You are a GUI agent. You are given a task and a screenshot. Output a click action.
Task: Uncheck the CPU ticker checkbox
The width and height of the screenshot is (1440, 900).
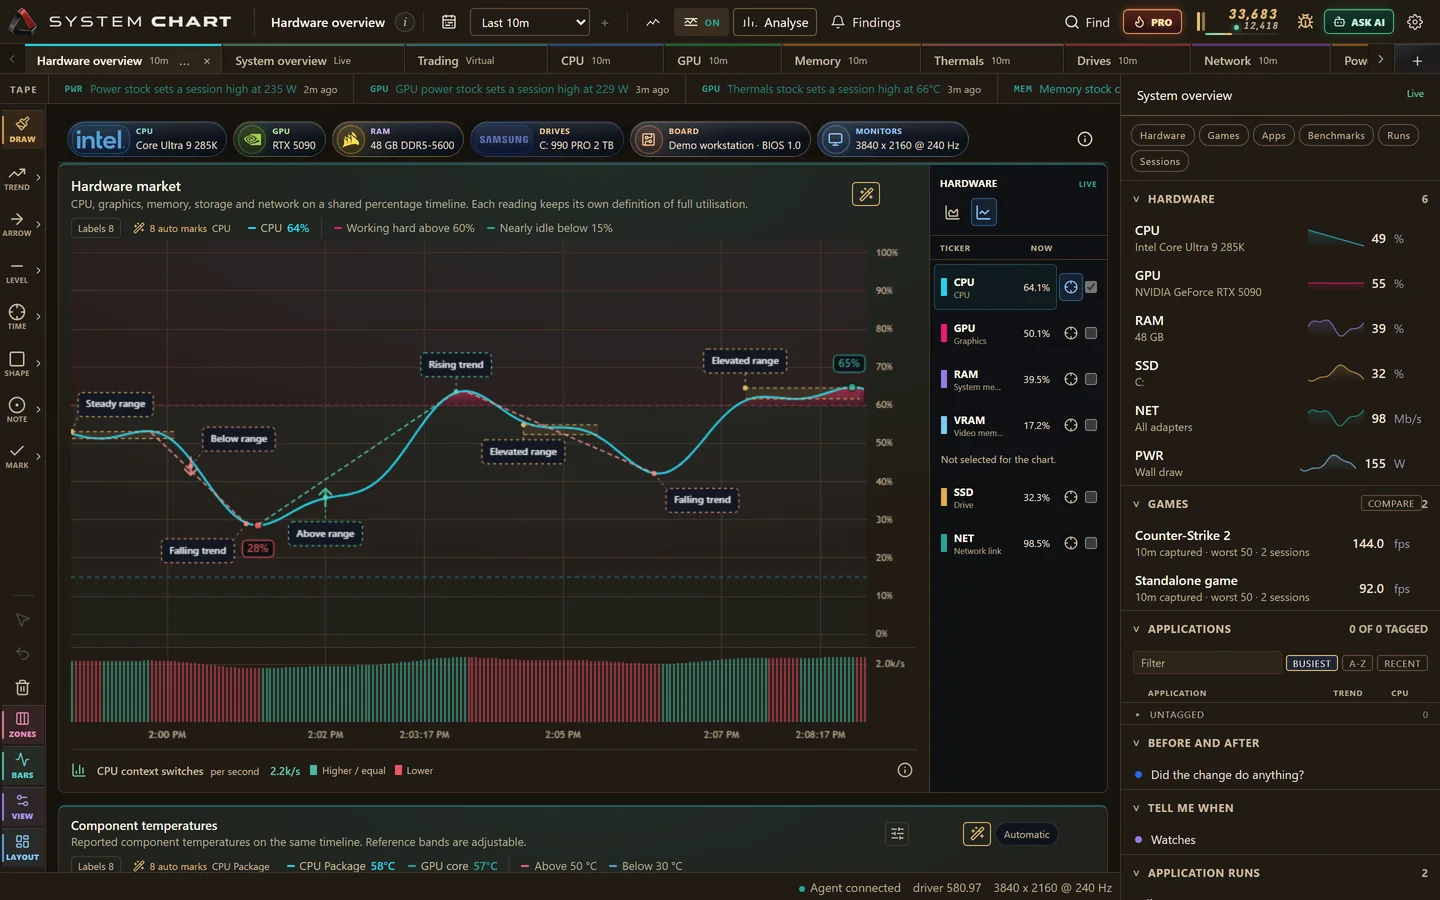click(x=1091, y=287)
